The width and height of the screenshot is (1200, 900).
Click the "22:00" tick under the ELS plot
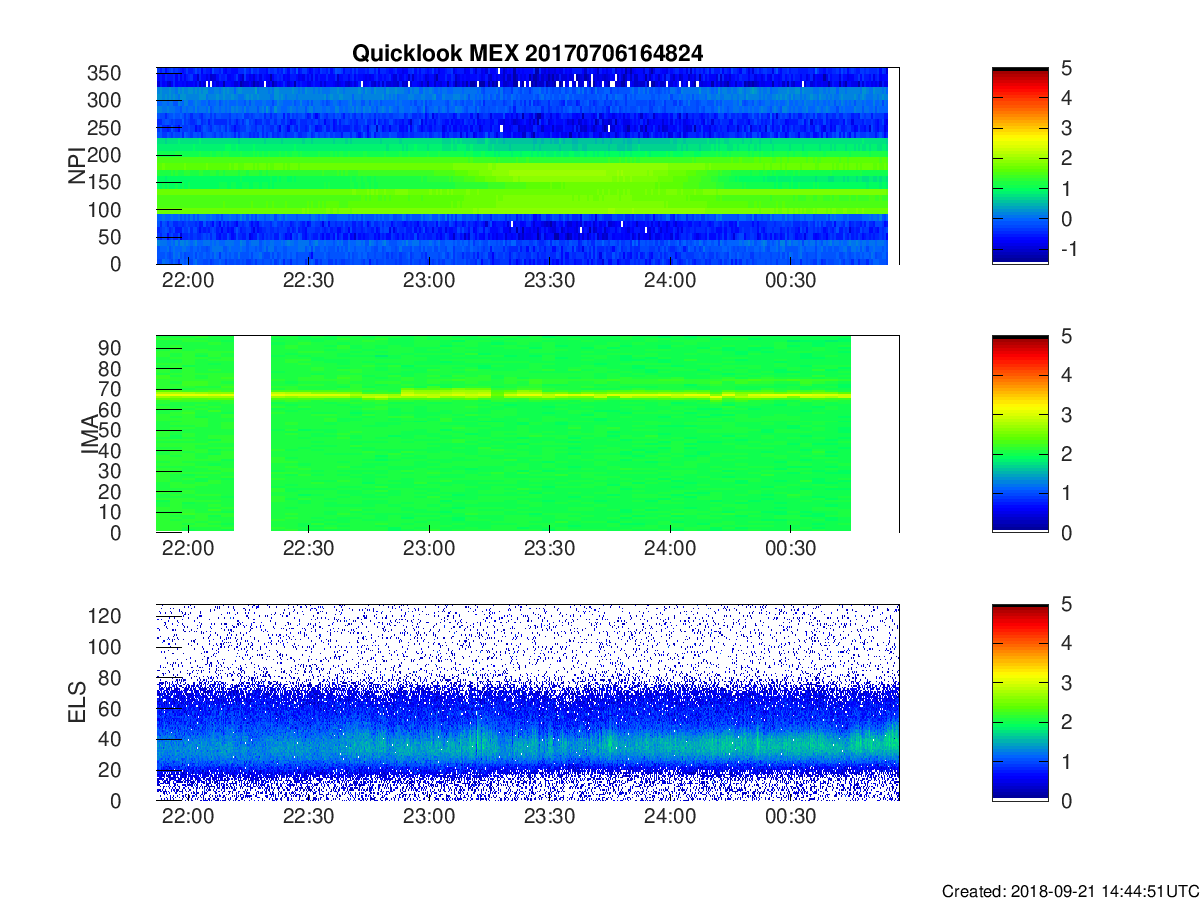pyautogui.click(x=187, y=817)
